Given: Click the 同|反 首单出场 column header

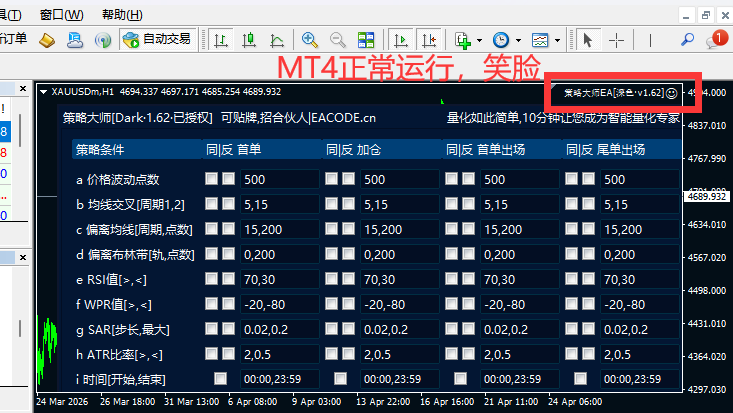Looking at the screenshot, I should coord(503,149).
